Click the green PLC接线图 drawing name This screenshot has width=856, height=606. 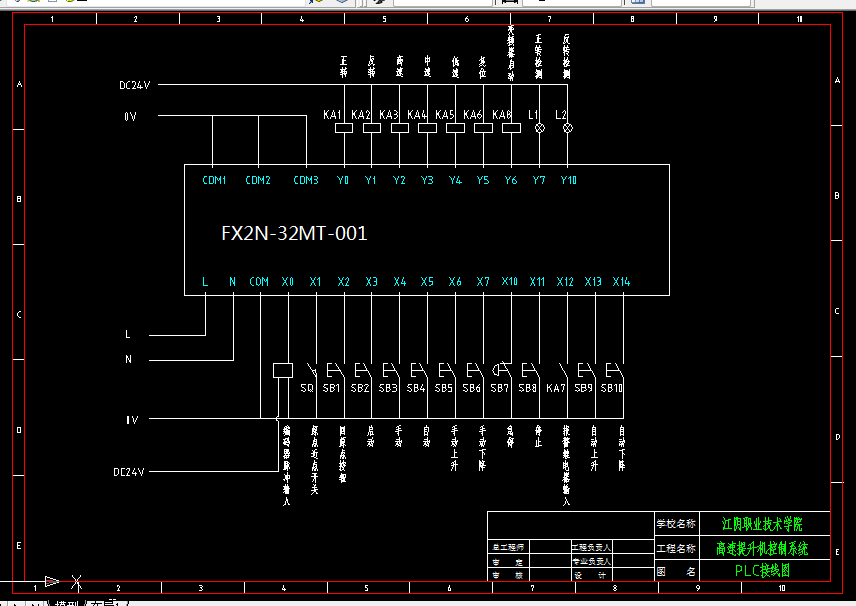762,571
